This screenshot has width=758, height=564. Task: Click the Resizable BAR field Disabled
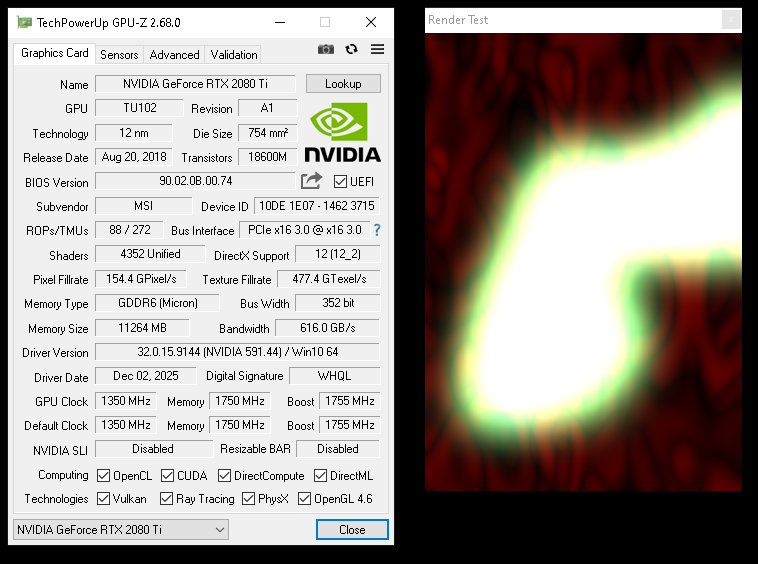[x=338, y=449]
